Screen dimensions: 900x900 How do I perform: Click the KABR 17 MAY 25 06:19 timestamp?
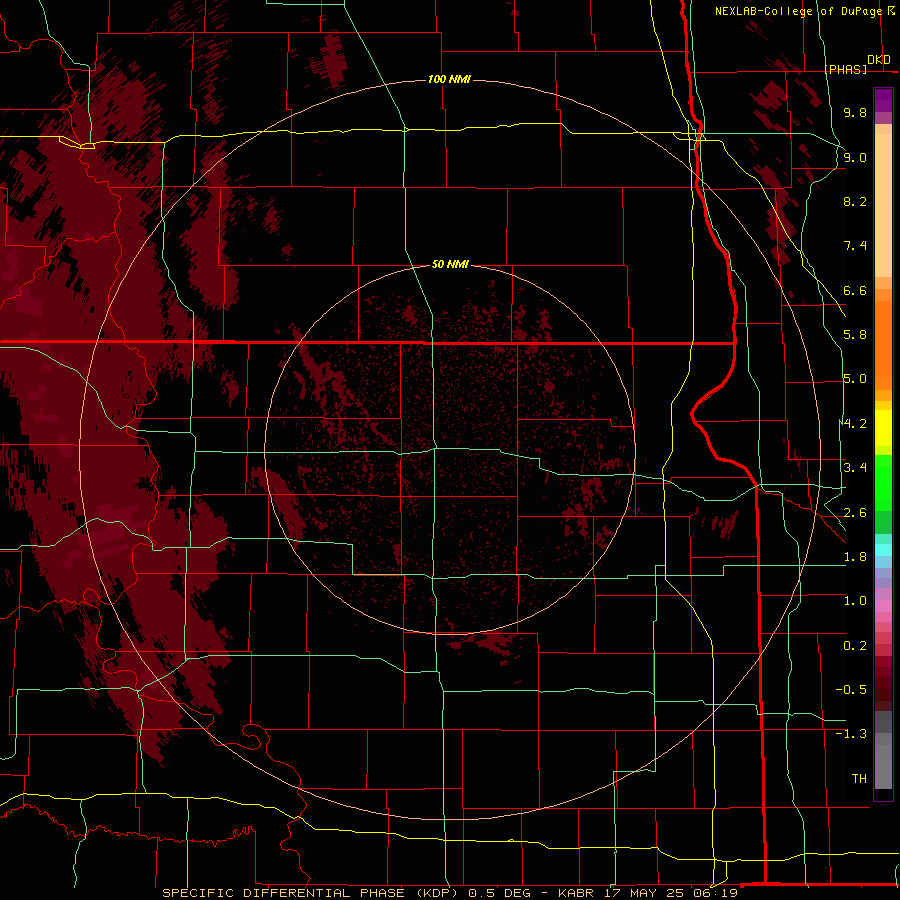(647, 893)
